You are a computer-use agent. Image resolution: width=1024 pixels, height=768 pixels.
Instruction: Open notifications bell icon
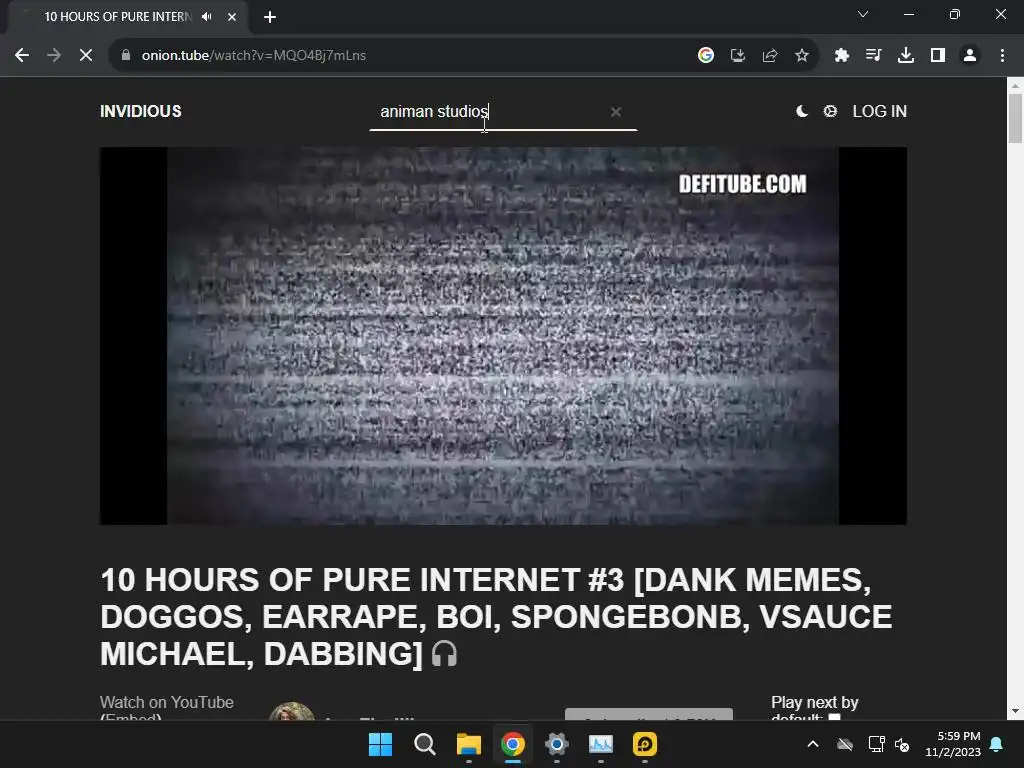pos(997,744)
